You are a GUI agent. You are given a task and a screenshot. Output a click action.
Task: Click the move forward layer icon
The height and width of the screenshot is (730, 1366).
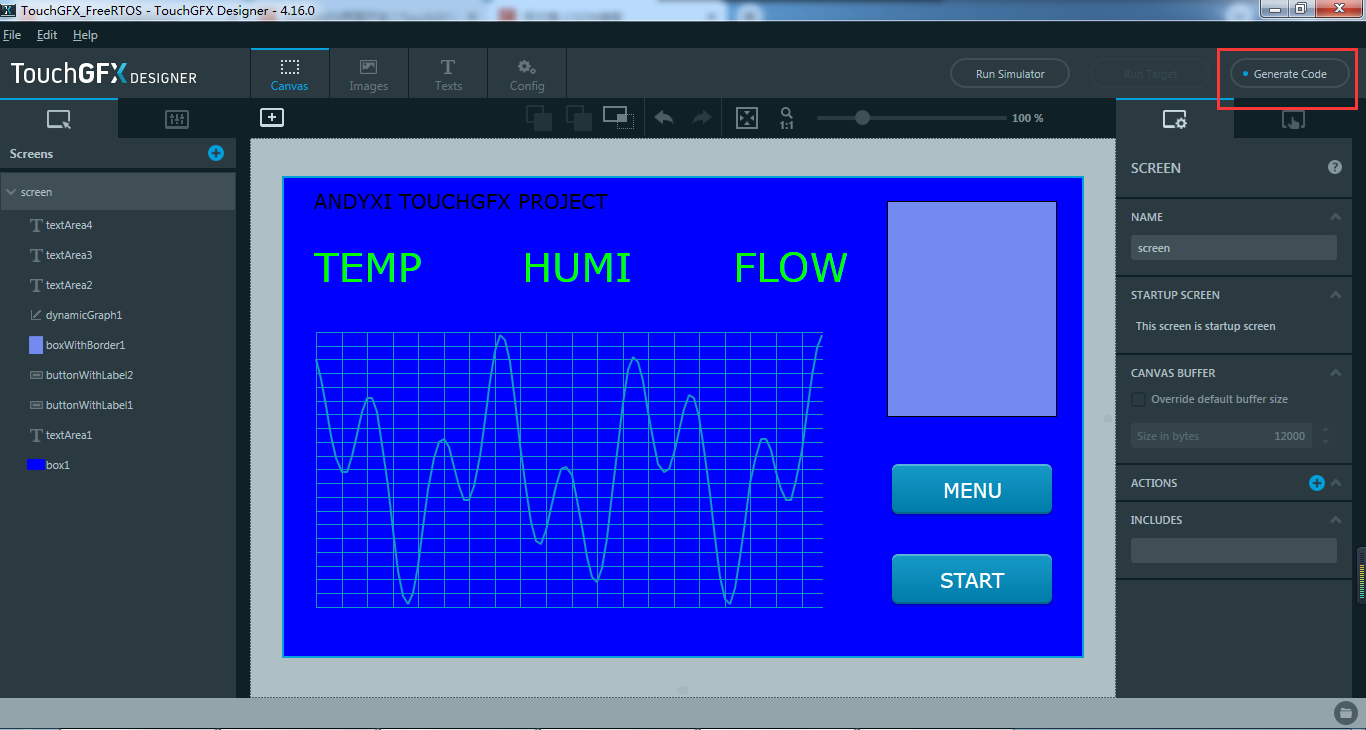click(578, 118)
